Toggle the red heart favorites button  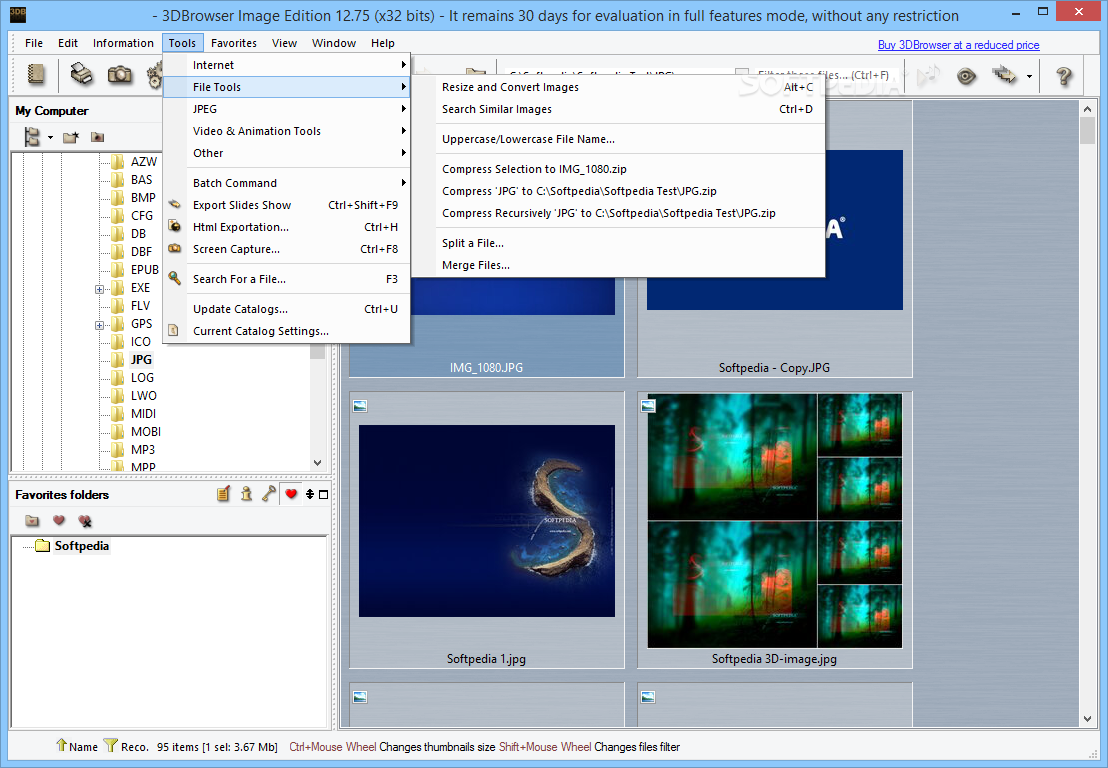(x=290, y=494)
